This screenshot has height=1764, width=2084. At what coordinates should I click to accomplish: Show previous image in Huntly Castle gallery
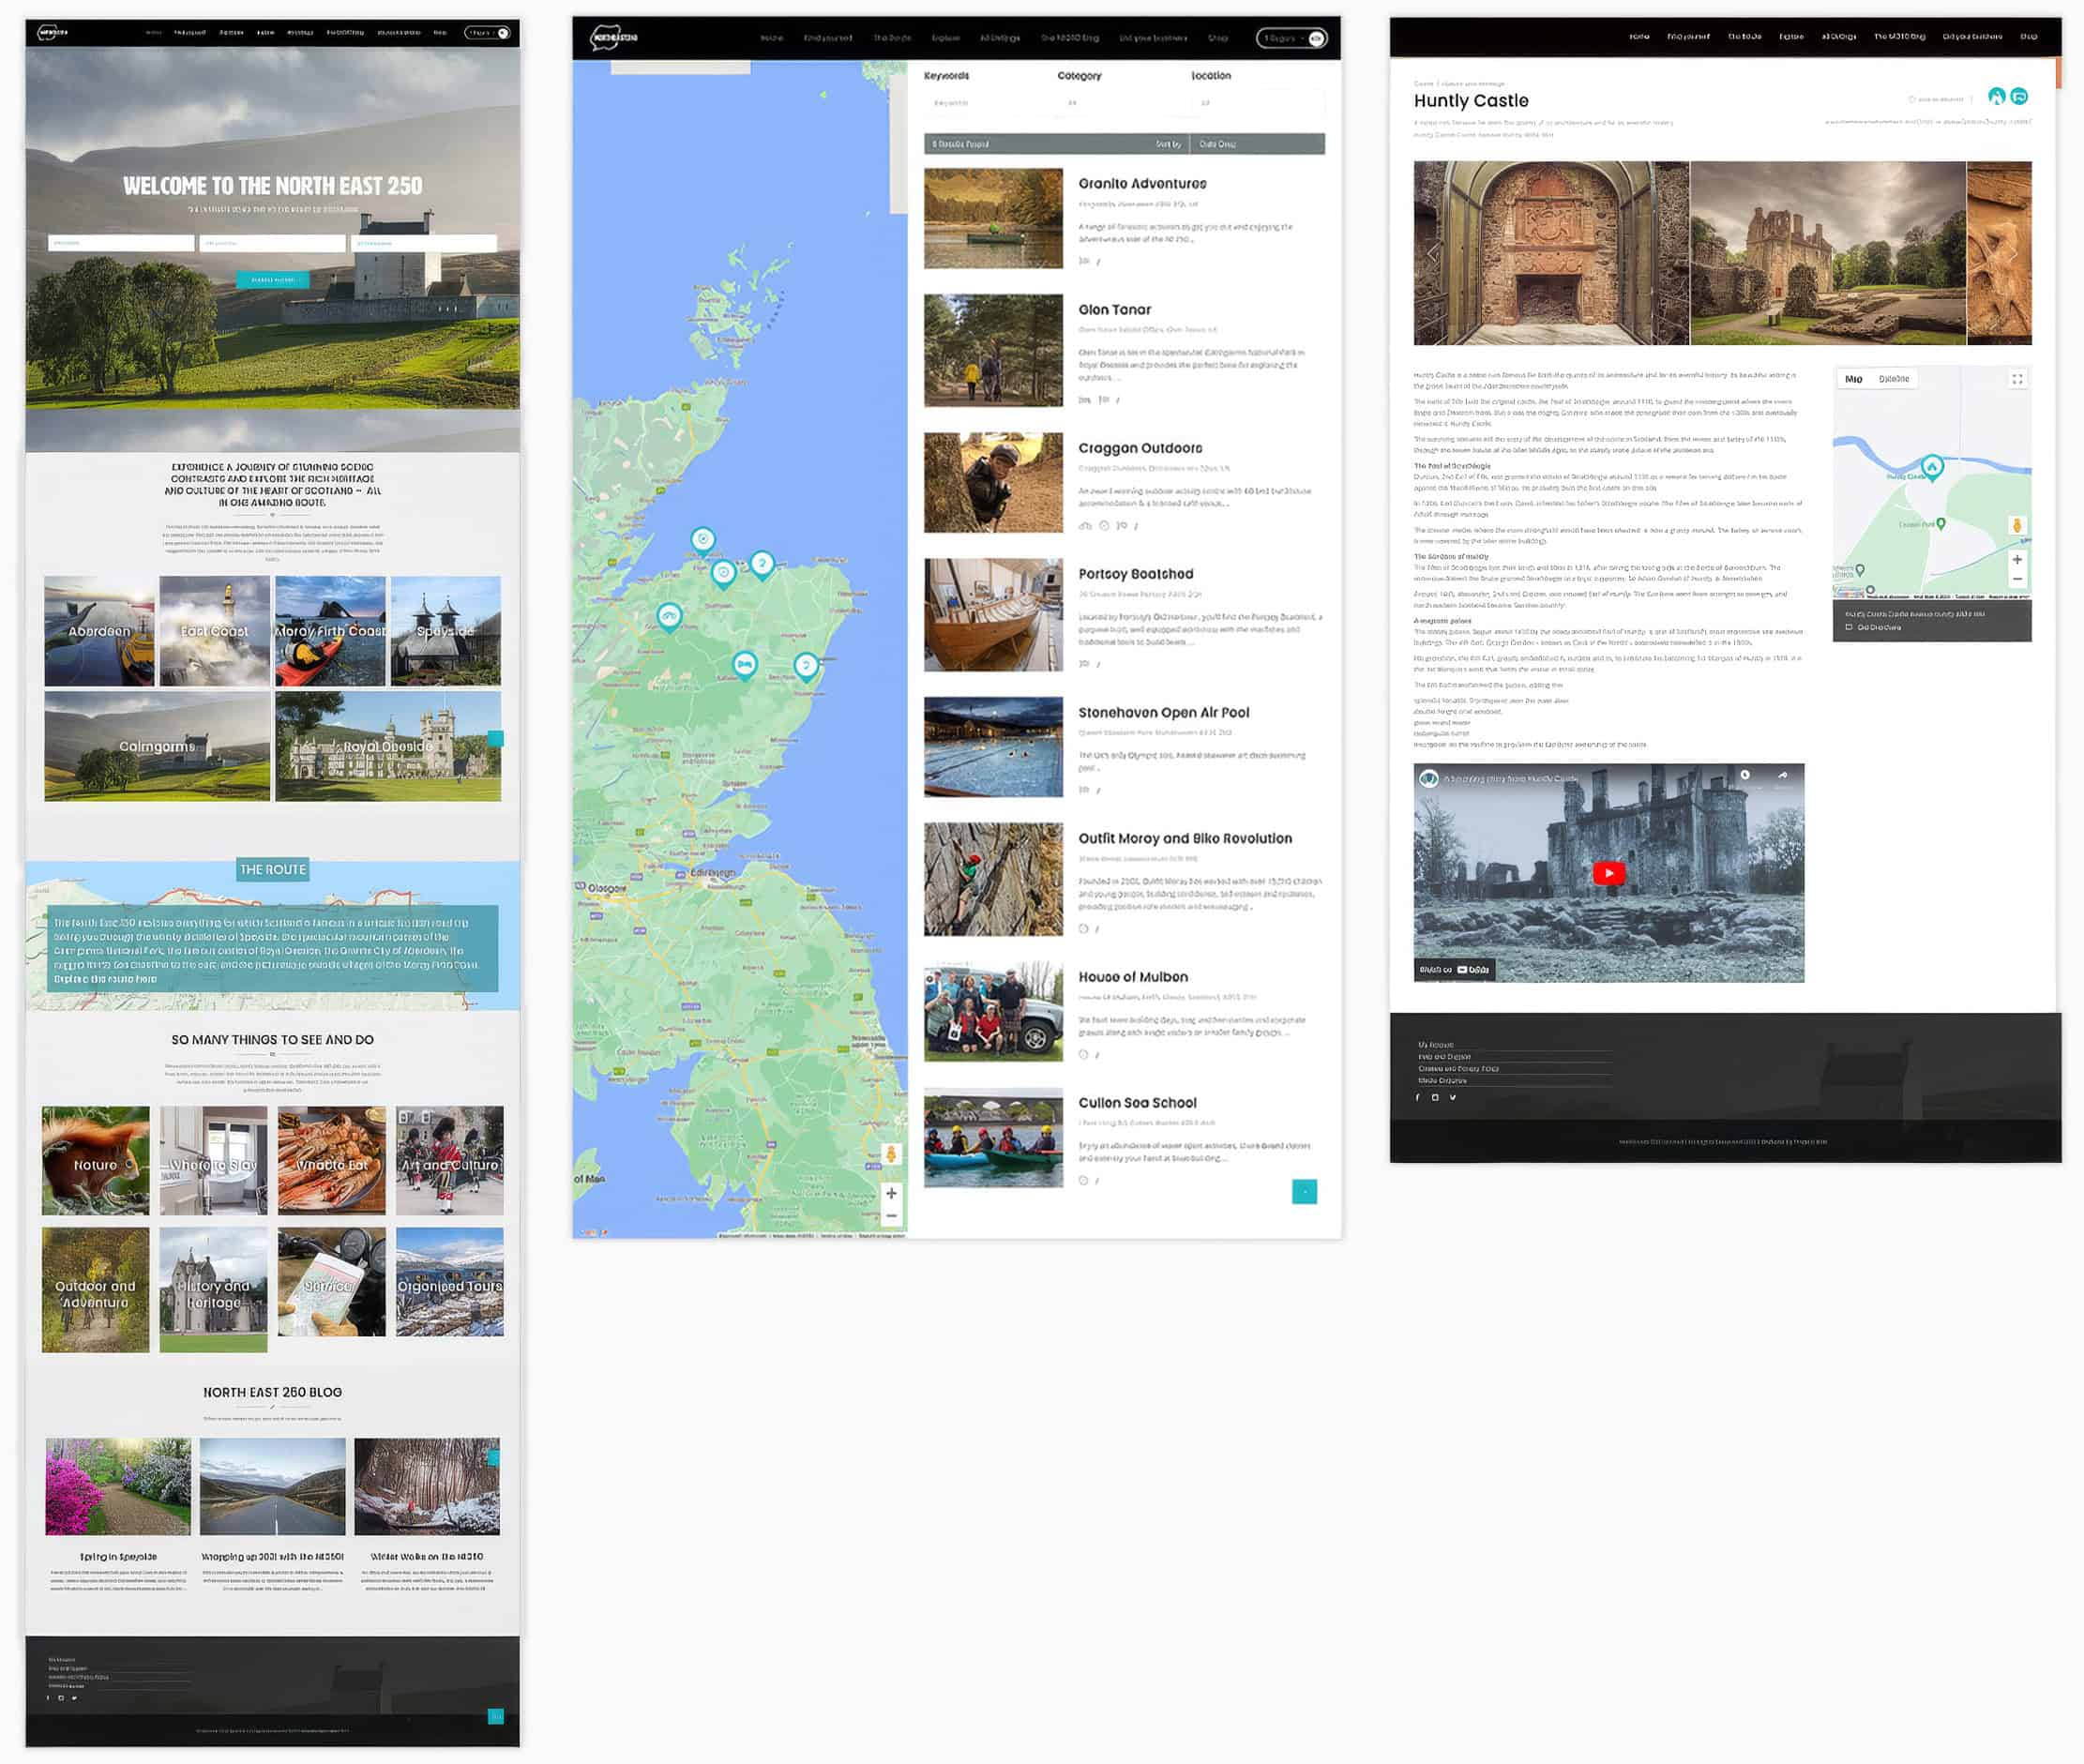(1432, 254)
